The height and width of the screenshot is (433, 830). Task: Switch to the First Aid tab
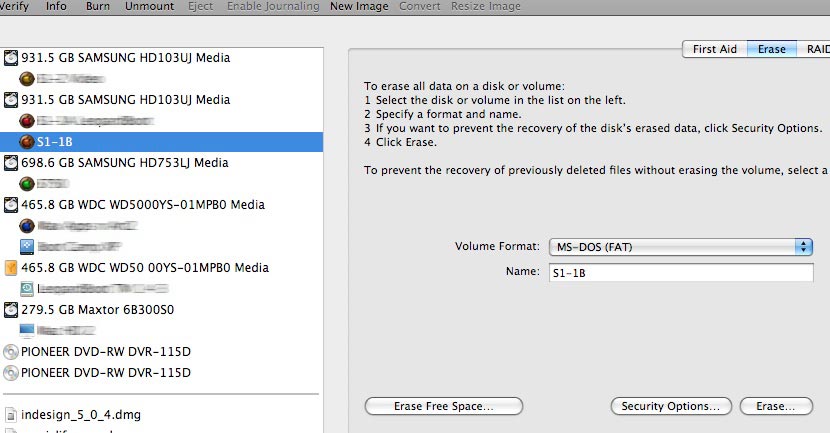pyautogui.click(x=715, y=49)
